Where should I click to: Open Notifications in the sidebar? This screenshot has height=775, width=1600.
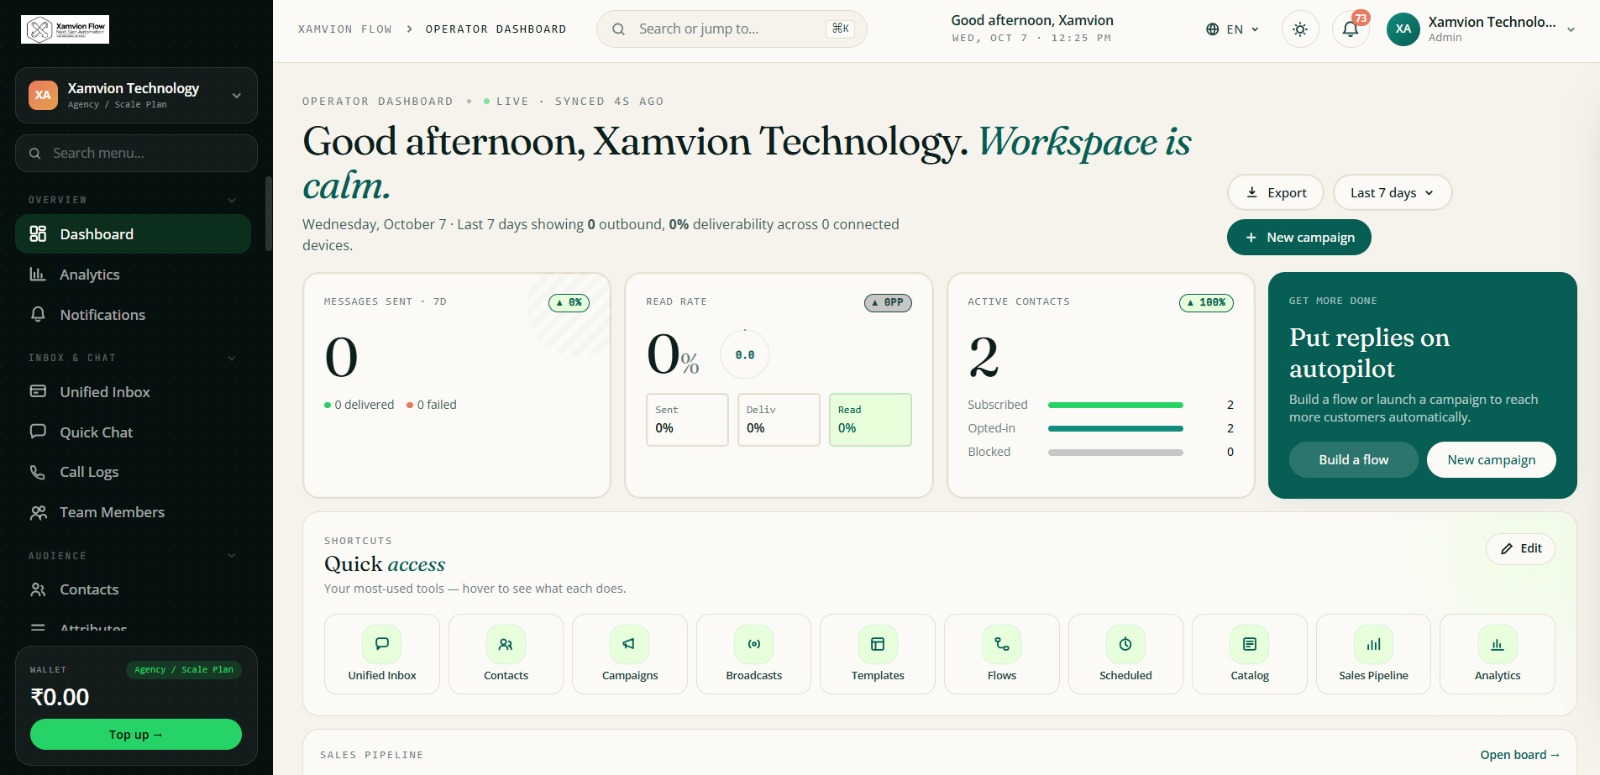click(133, 314)
